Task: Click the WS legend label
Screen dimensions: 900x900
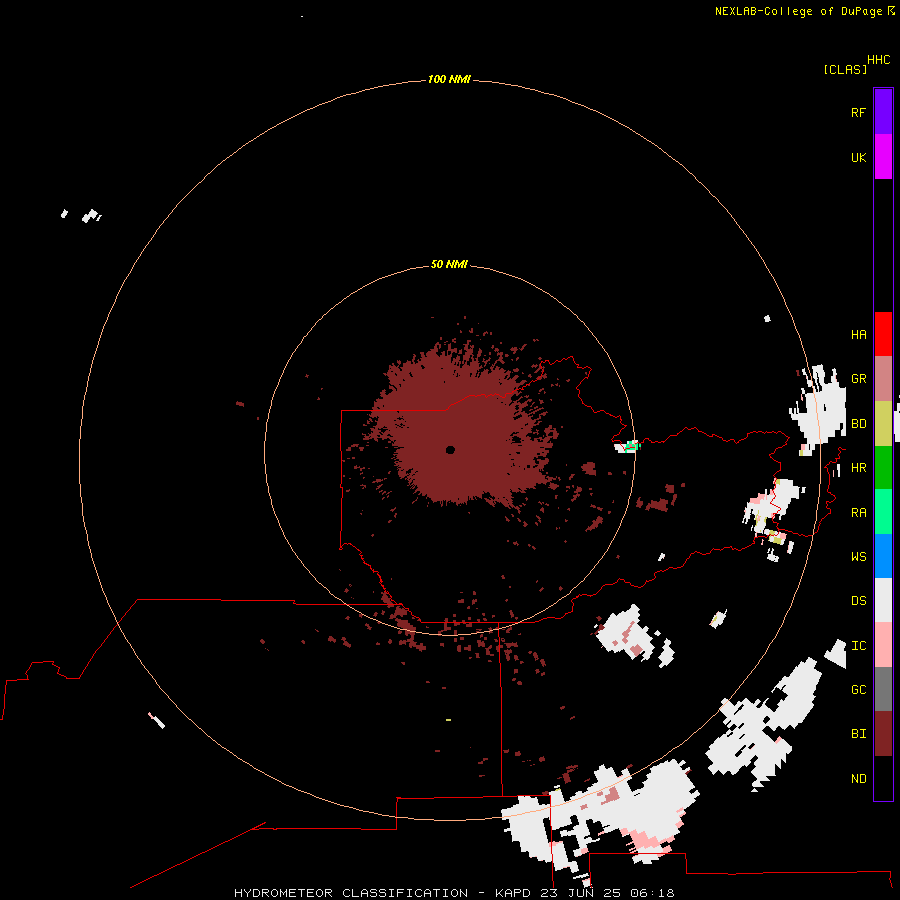Action: click(x=858, y=556)
